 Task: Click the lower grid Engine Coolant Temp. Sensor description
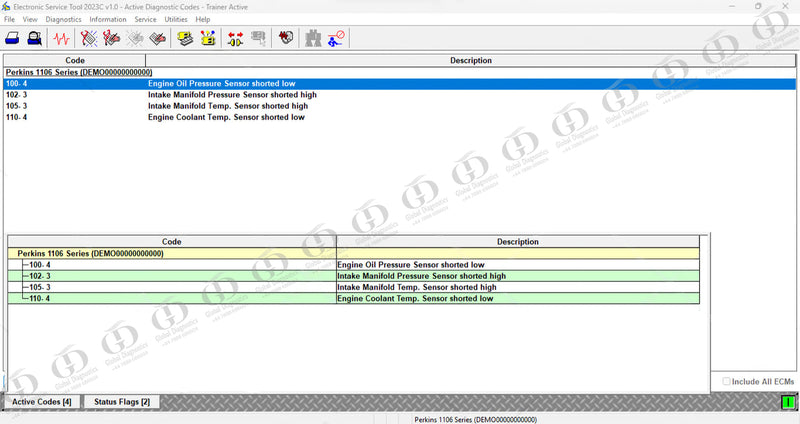click(415, 298)
